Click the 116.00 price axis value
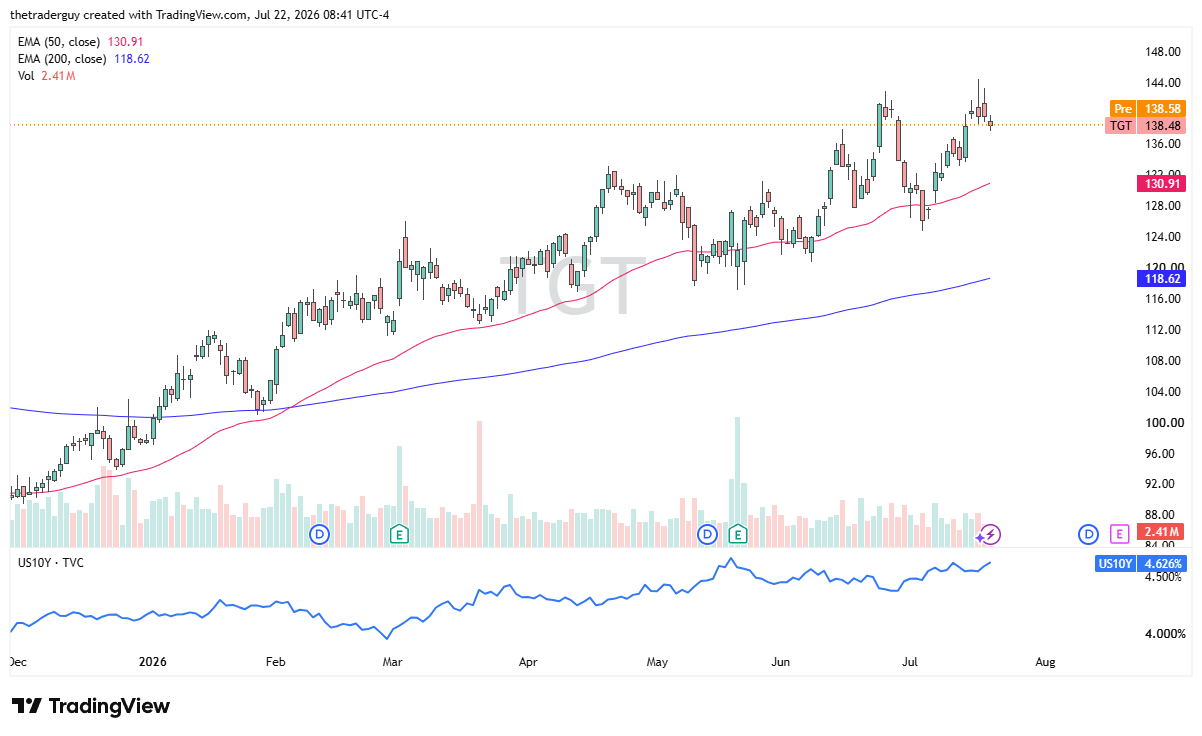 click(x=1164, y=299)
